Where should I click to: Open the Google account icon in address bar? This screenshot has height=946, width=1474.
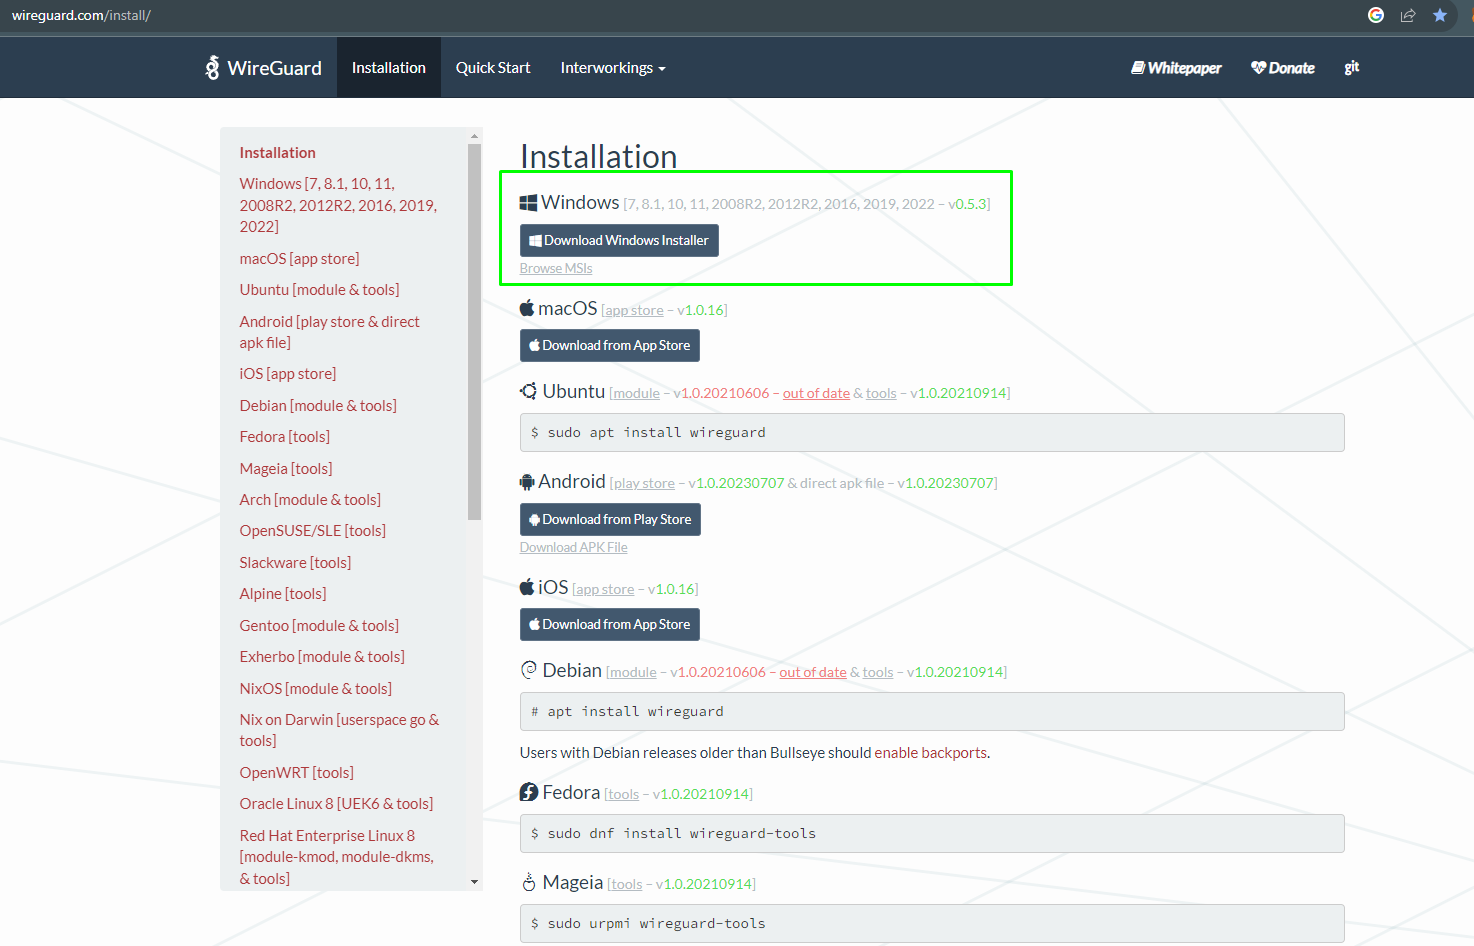point(1376,15)
